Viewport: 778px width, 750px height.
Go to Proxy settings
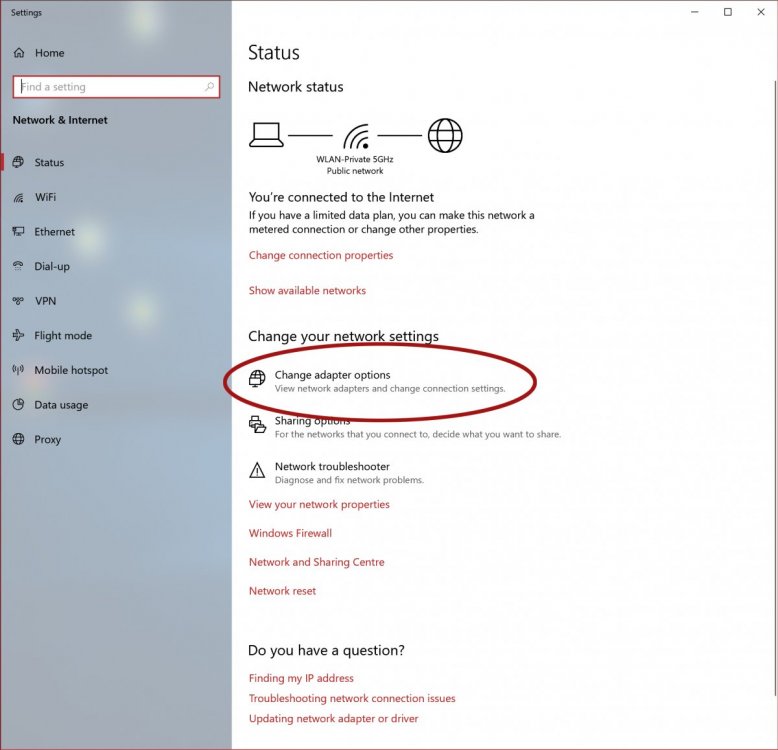click(x=48, y=439)
